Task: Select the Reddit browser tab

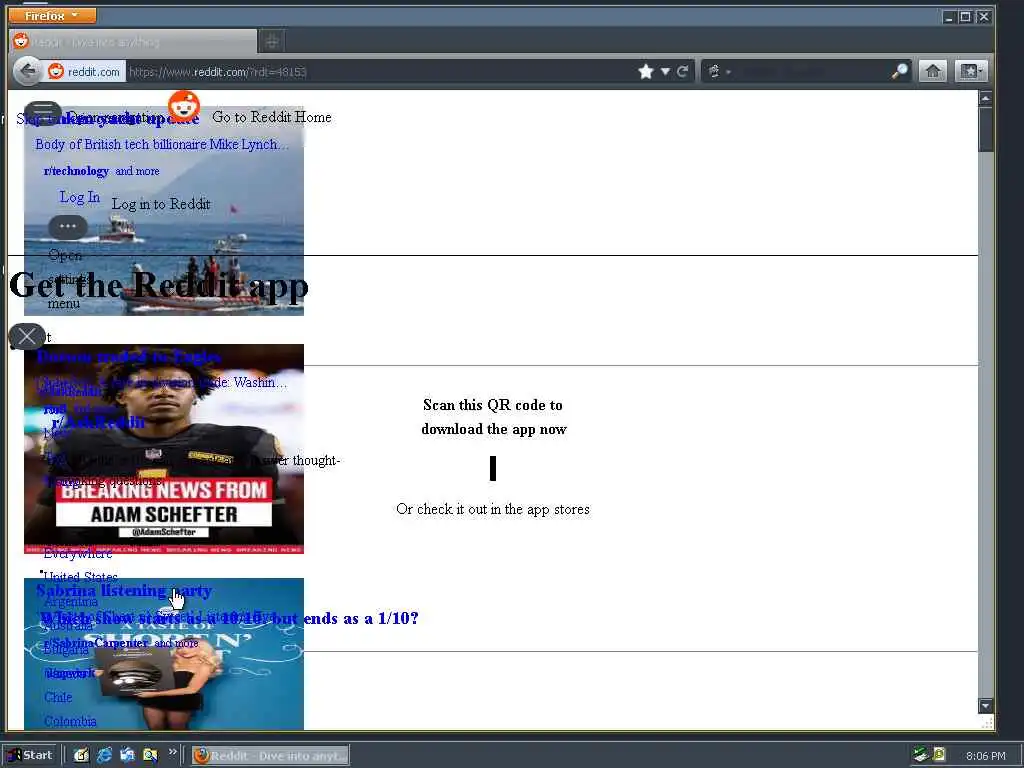Action: [133, 42]
